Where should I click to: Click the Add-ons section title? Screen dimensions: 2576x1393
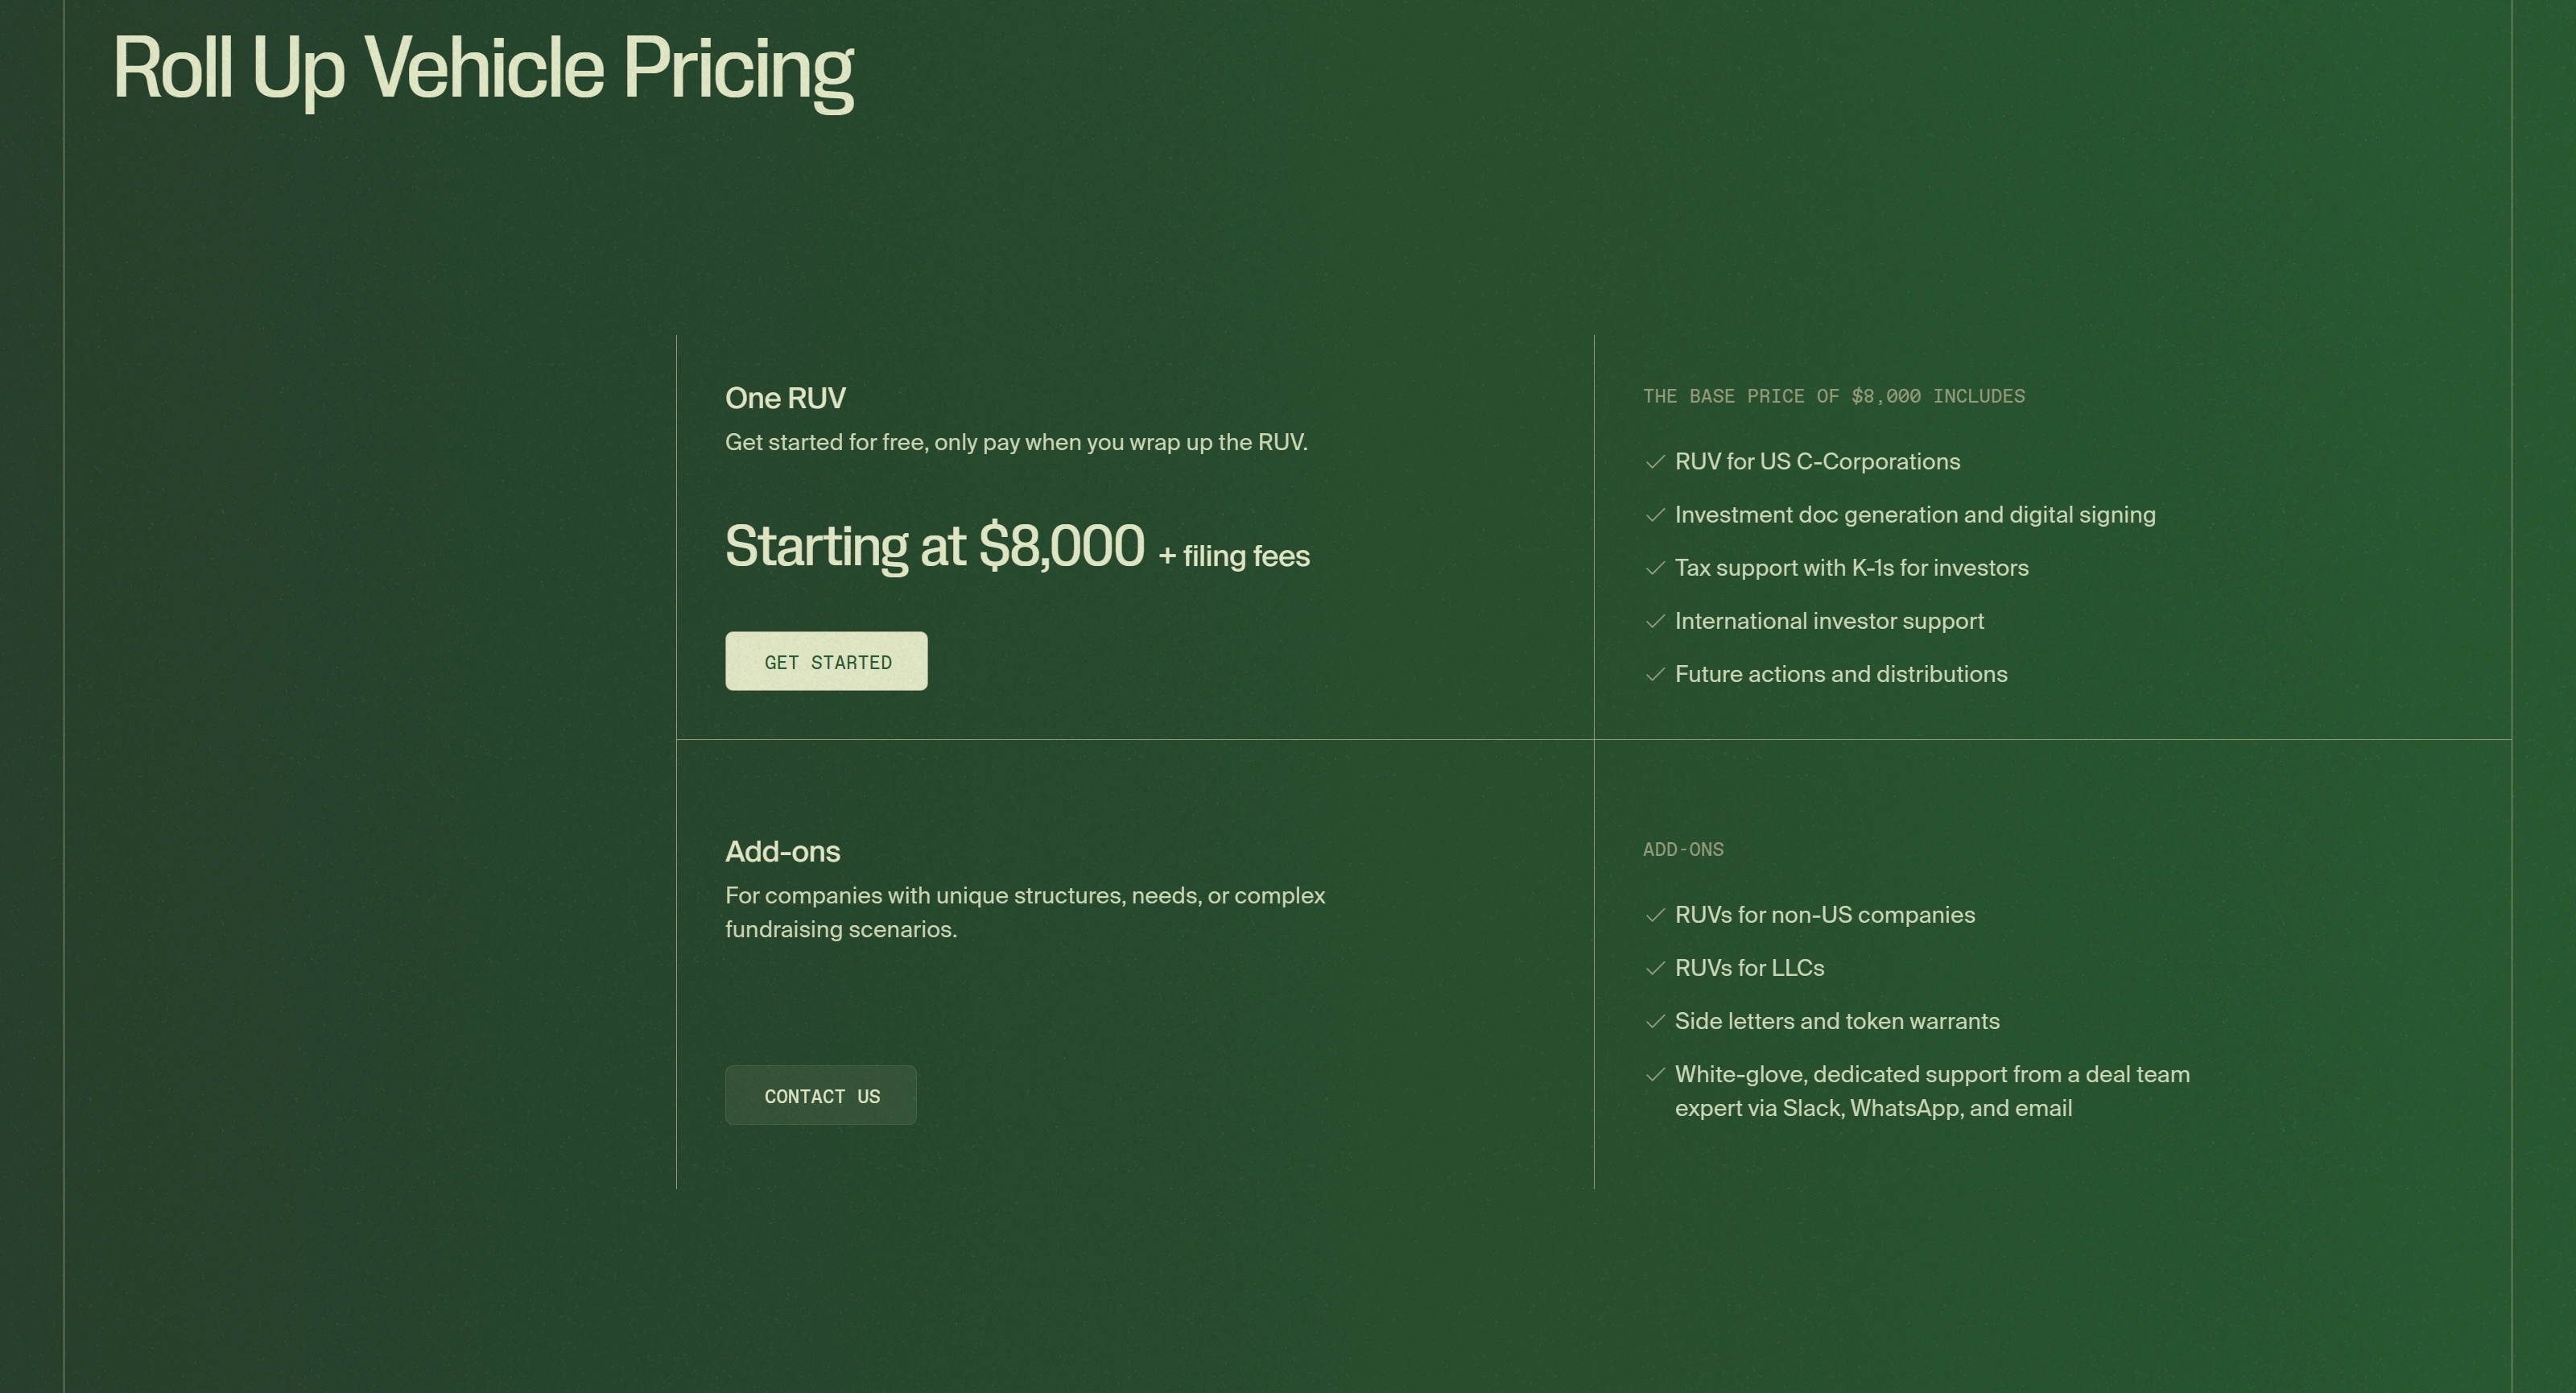click(x=782, y=851)
